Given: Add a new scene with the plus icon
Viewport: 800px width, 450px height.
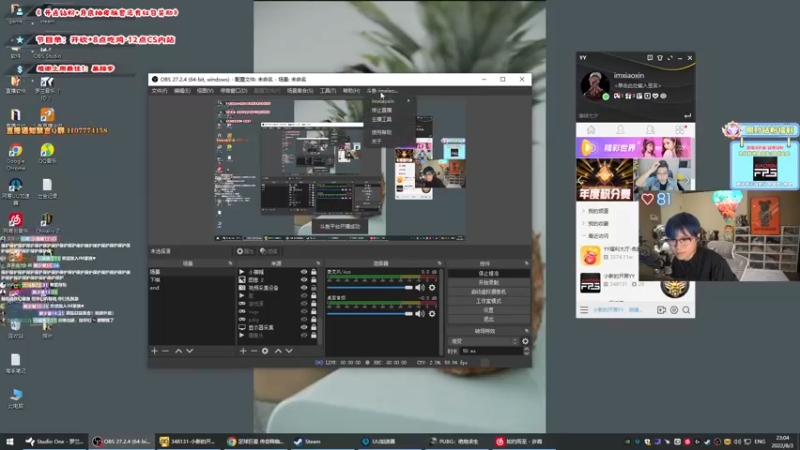Looking at the screenshot, I should pyautogui.click(x=155, y=351).
